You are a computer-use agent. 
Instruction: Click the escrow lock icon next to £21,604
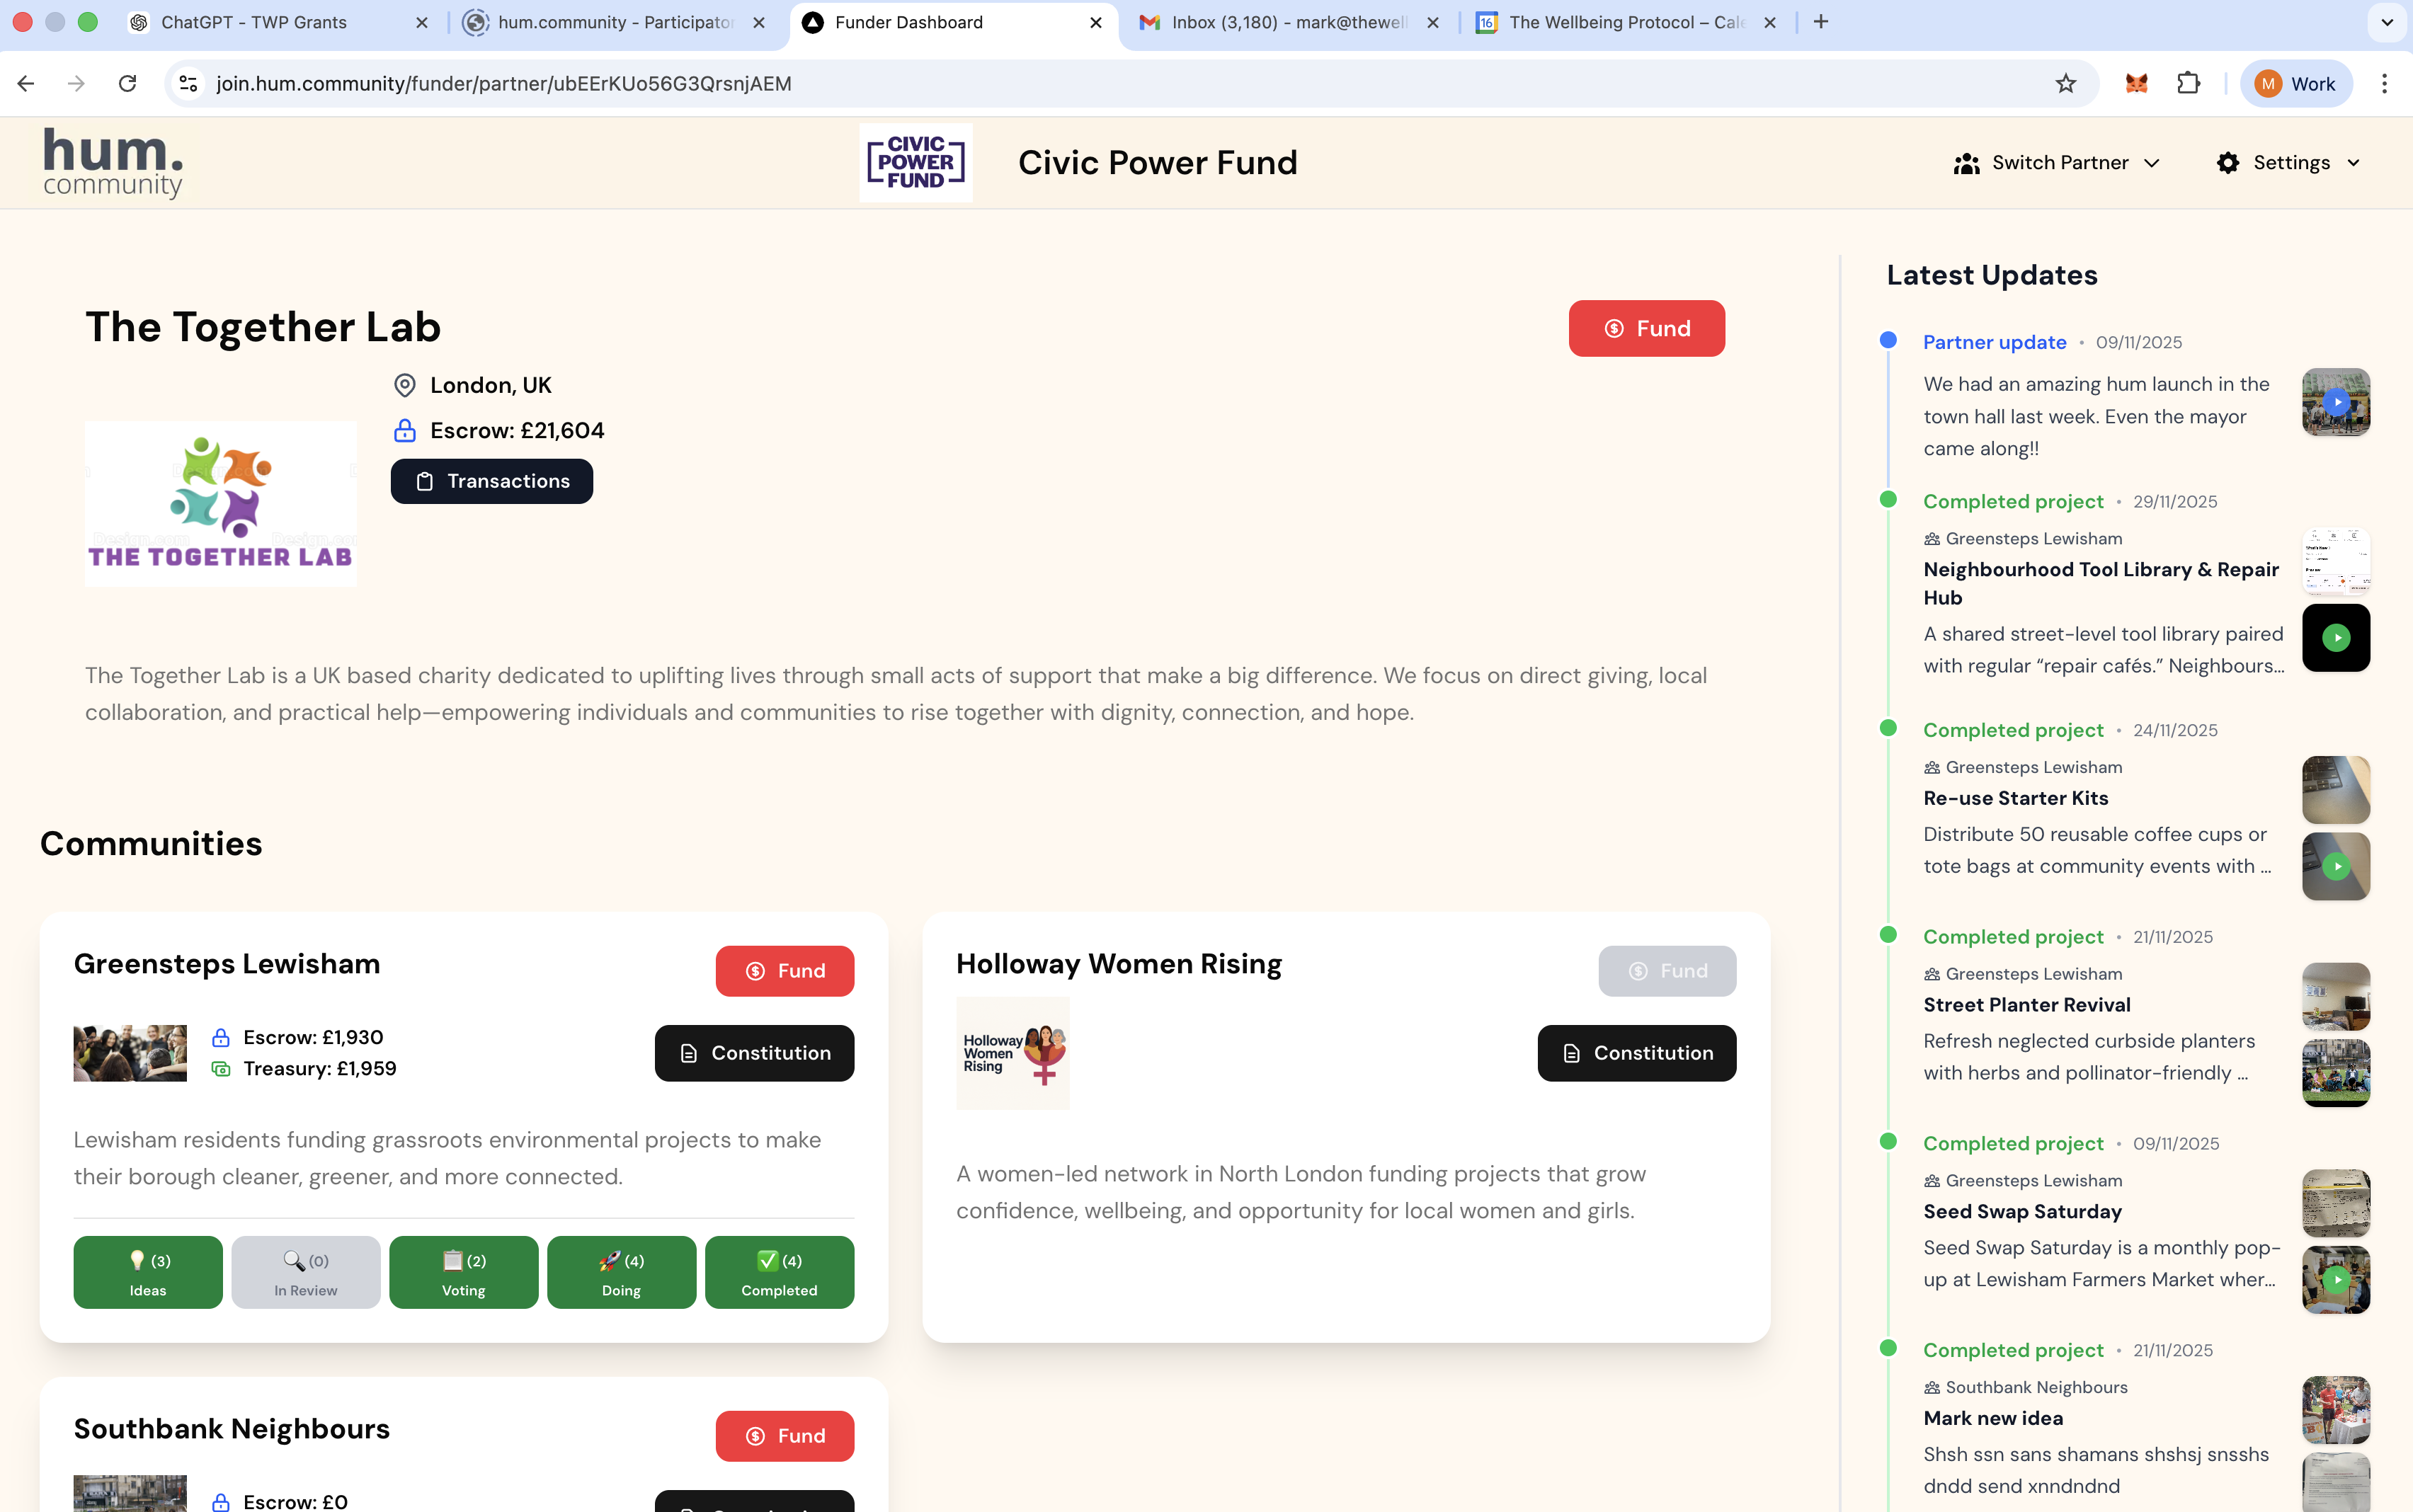pyautogui.click(x=404, y=430)
